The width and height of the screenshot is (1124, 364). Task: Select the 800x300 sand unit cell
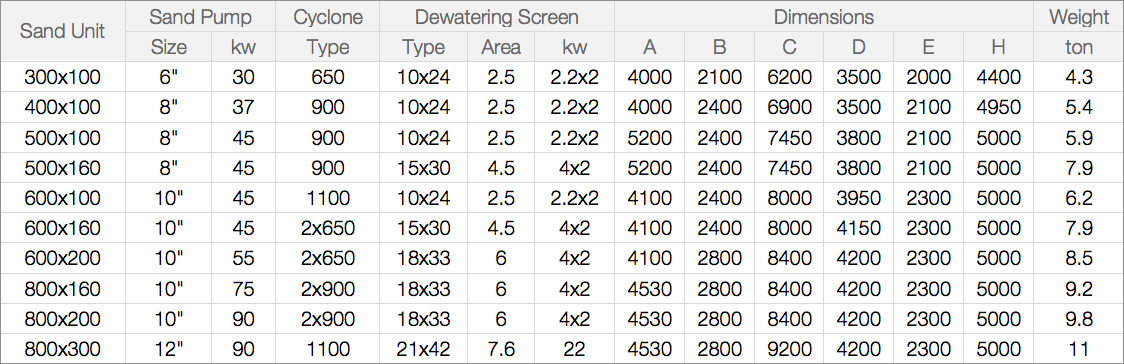[x=63, y=349]
